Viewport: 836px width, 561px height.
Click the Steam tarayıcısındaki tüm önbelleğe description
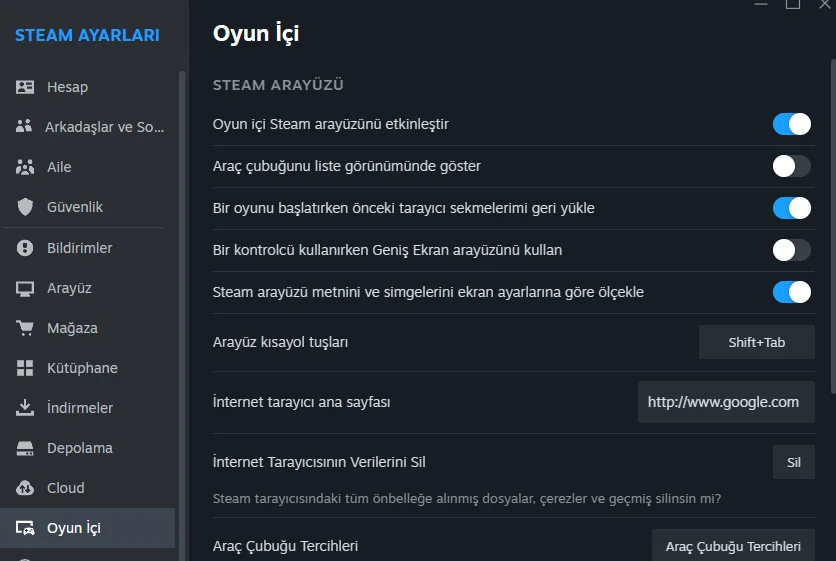(x=467, y=499)
